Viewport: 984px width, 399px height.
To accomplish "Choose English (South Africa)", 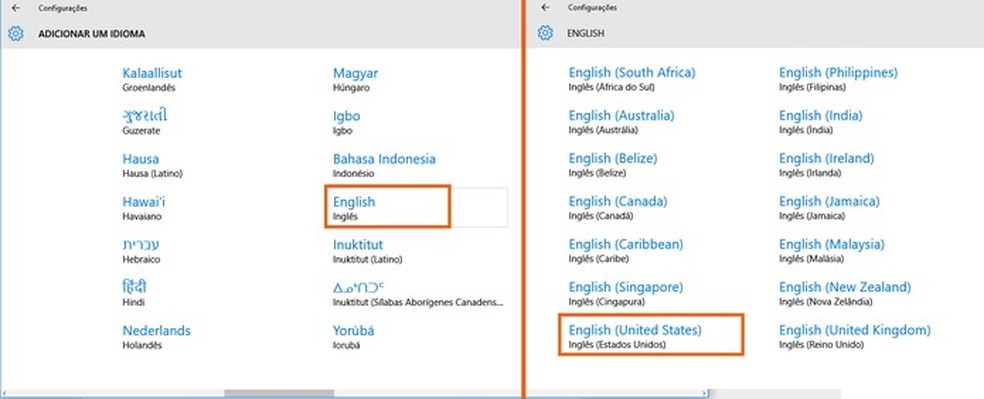I will (632, 80).
